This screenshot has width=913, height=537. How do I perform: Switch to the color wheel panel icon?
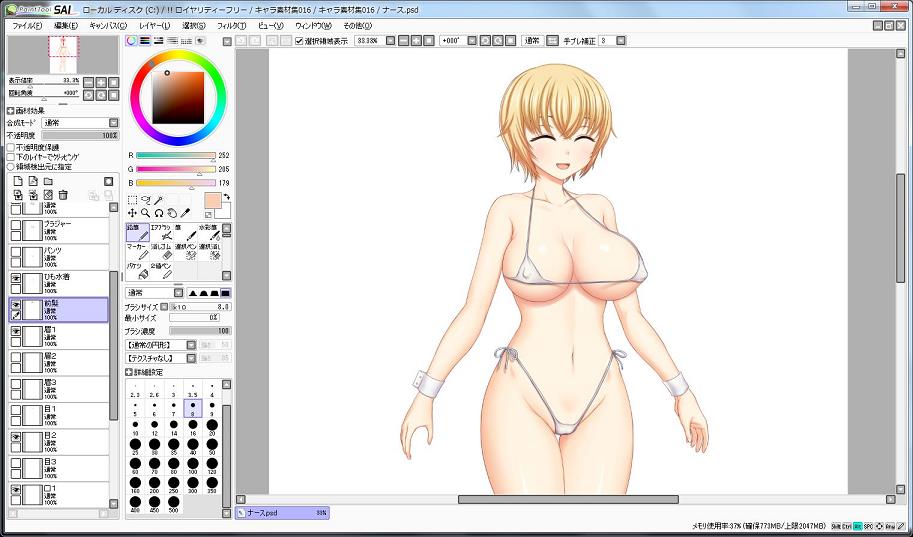coord(132,41)
